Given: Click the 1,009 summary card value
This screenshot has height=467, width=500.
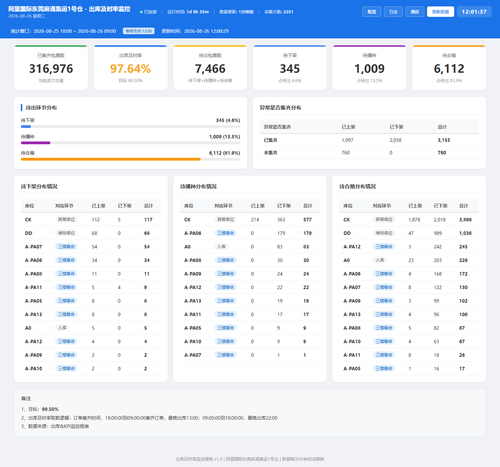Looking at the screenshot, I should 369,69.
